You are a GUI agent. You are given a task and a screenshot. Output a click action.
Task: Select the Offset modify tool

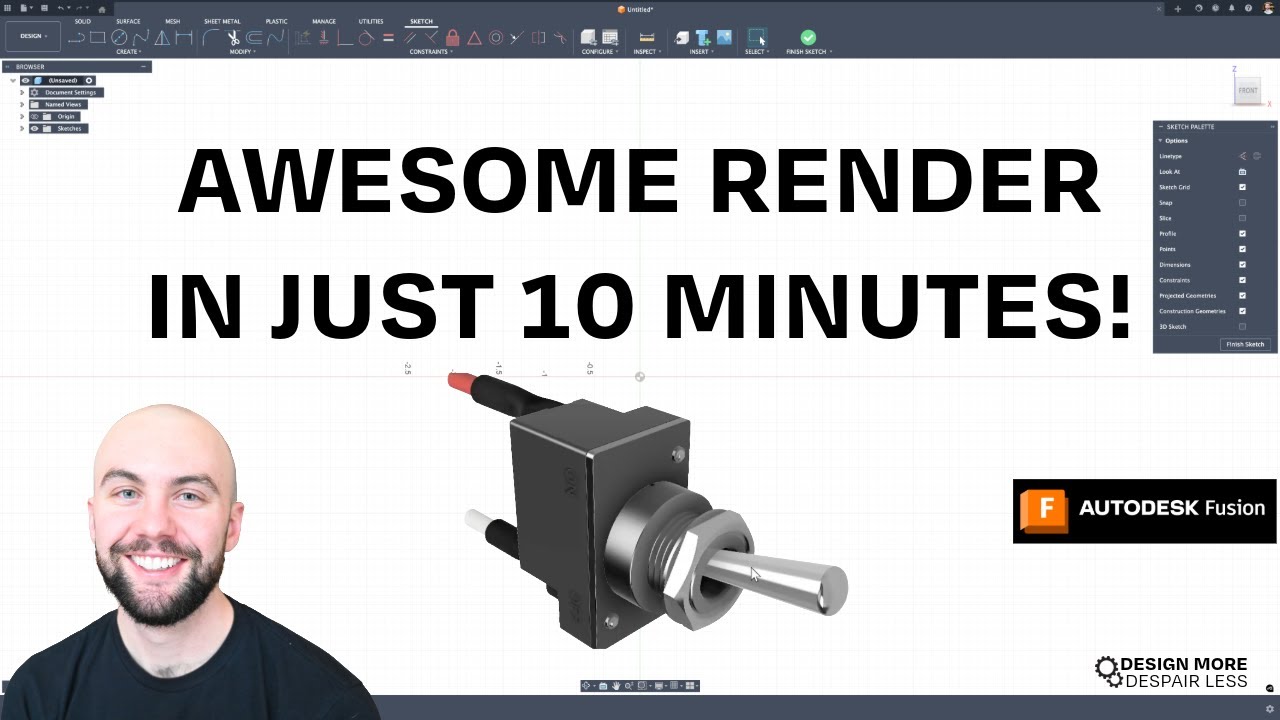[254, 38]
